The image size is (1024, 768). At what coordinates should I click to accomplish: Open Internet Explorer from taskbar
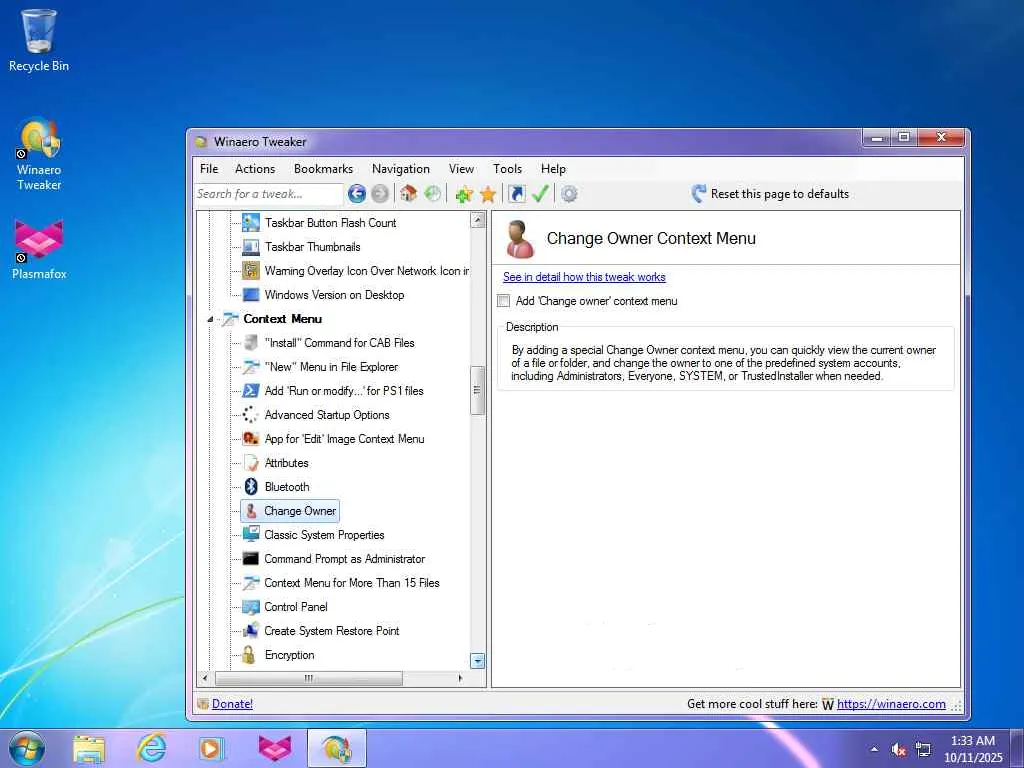point(151,748)
